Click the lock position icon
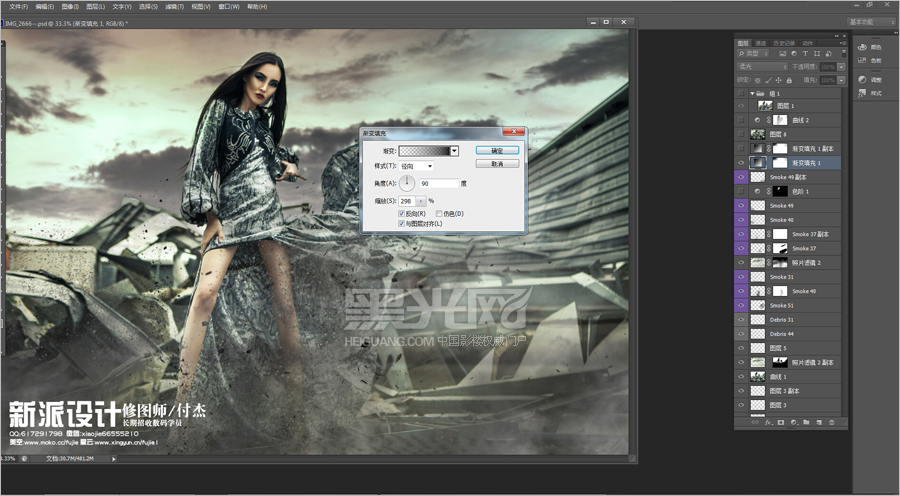The width and height of the screenshot is (900, 496). tap(779, 80)
